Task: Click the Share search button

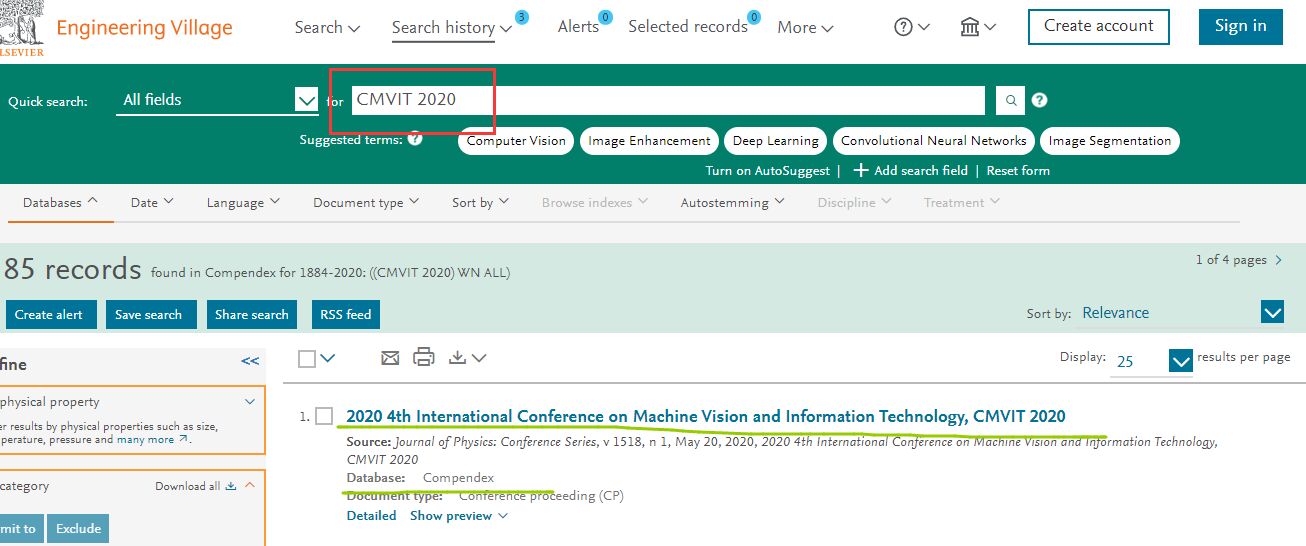Action: pos(252,314)
